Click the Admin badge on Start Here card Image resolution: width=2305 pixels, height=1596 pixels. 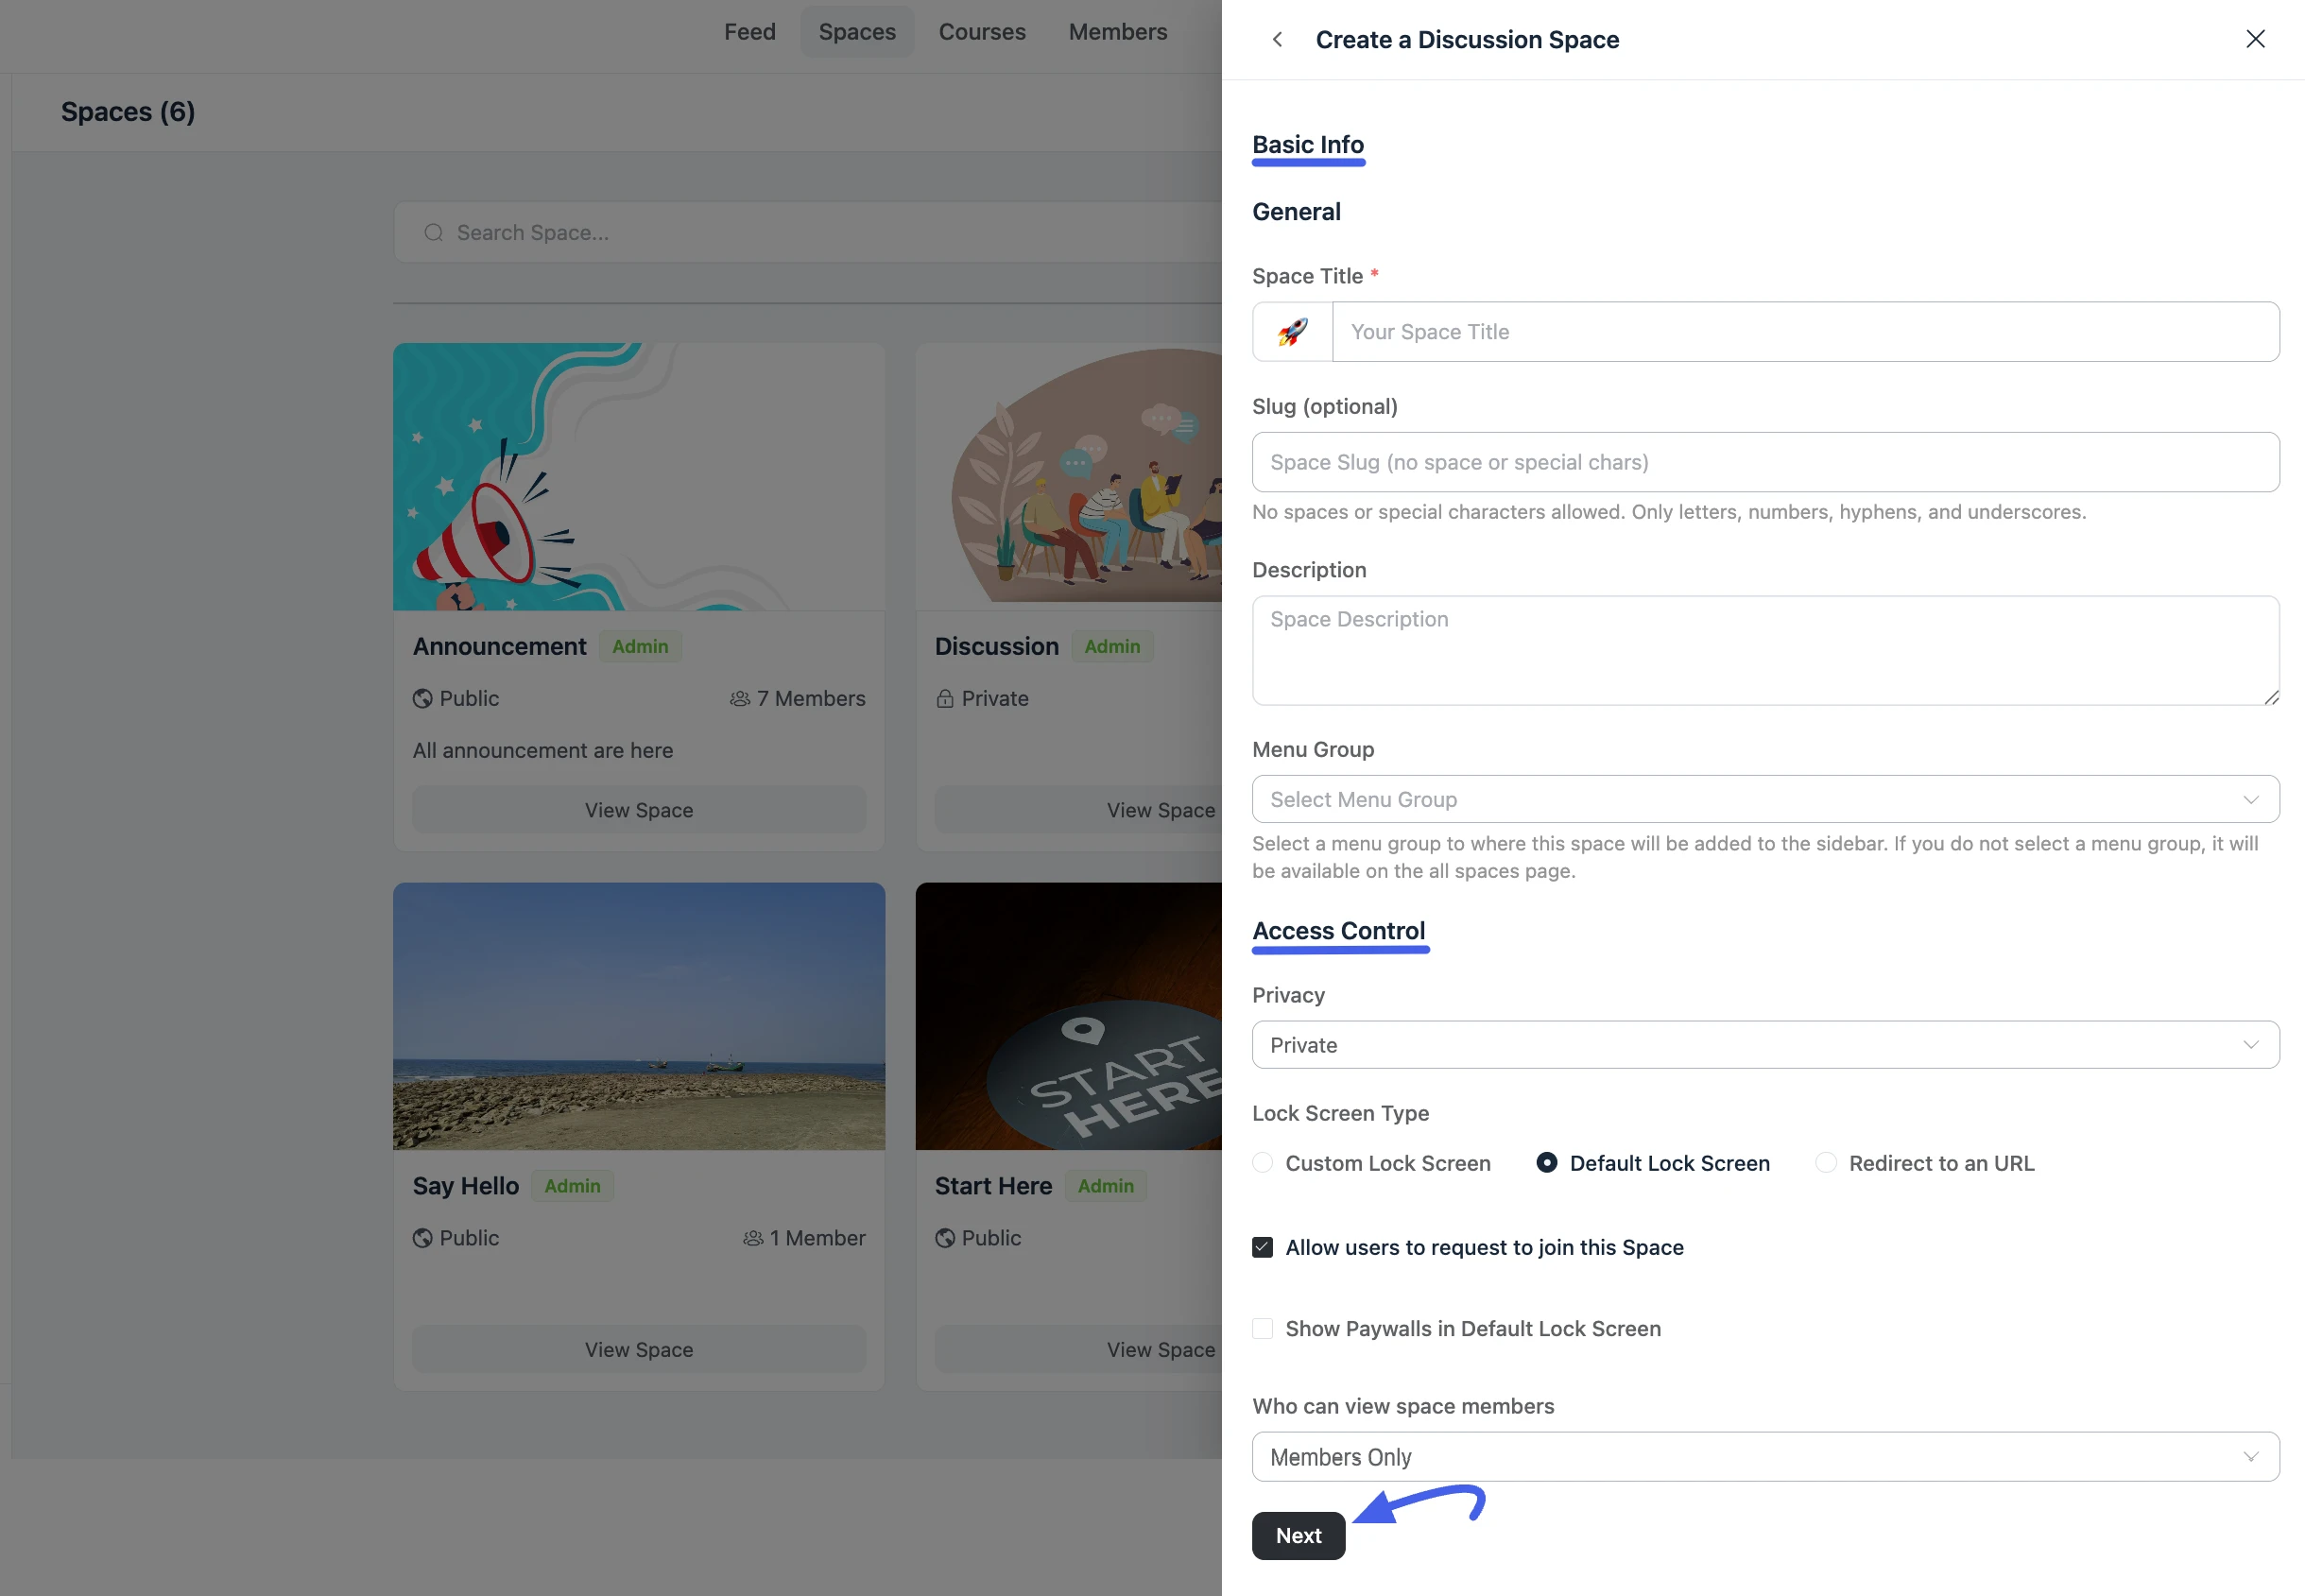1105,1186
